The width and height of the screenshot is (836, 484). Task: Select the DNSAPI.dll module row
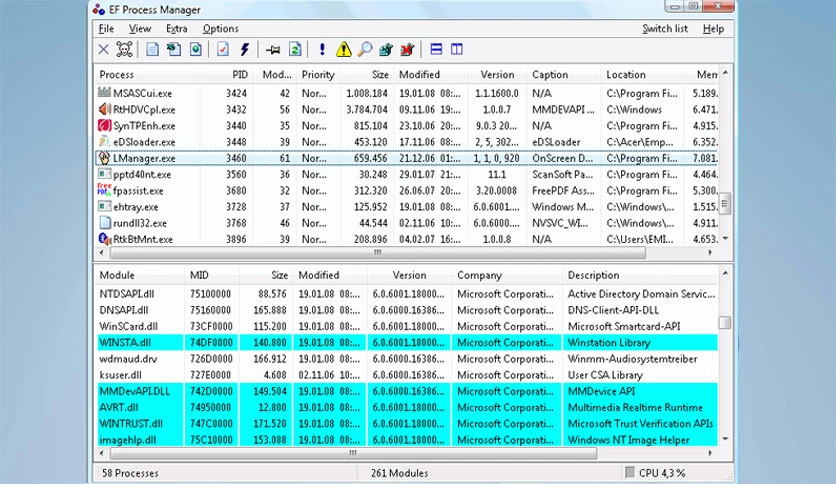click(407, 310)
